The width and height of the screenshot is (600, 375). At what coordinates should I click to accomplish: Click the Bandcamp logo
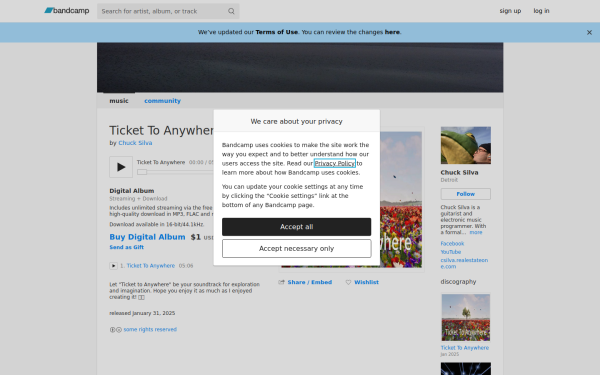67,11
